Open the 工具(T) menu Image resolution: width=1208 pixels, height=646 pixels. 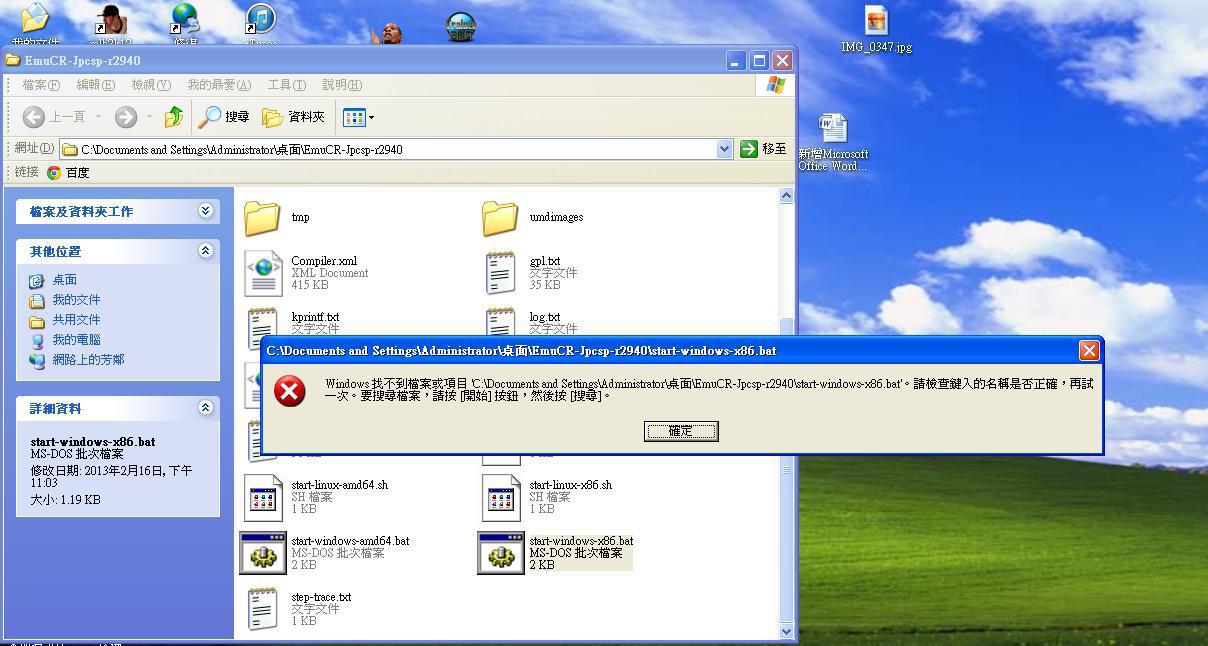(x=286, y=85)
